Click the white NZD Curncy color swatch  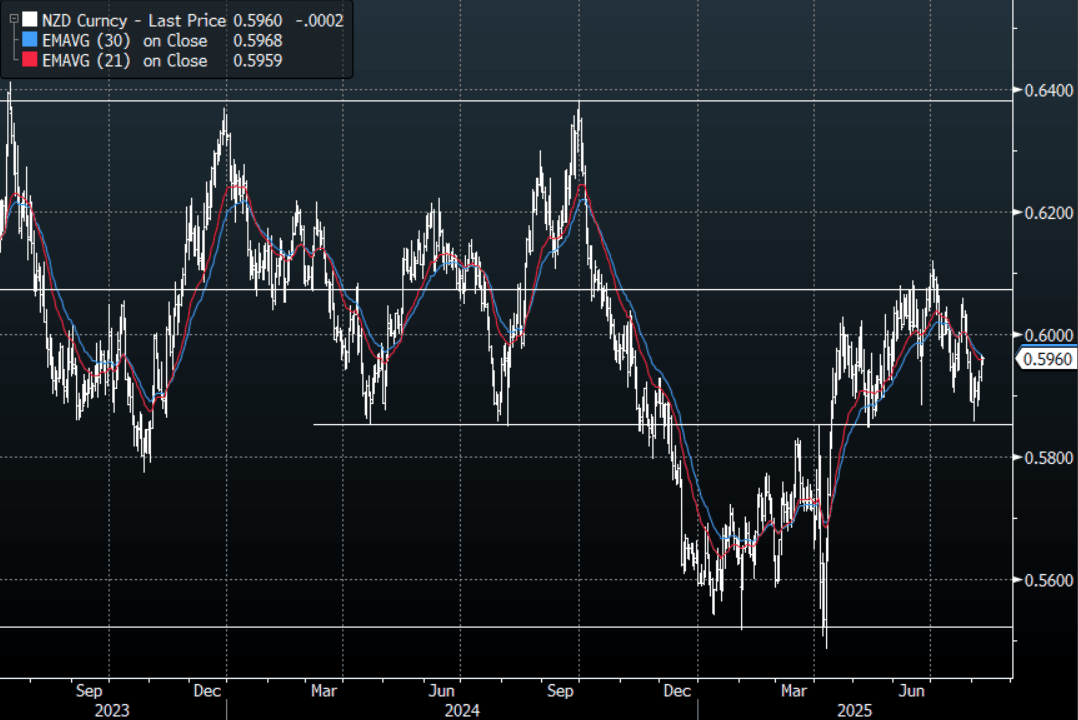click(30, 20)
